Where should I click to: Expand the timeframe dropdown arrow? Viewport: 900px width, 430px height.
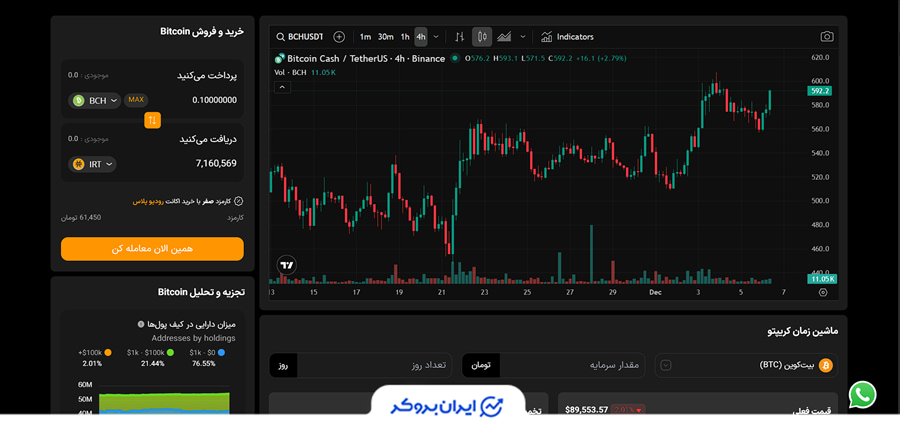coord(436,37)
